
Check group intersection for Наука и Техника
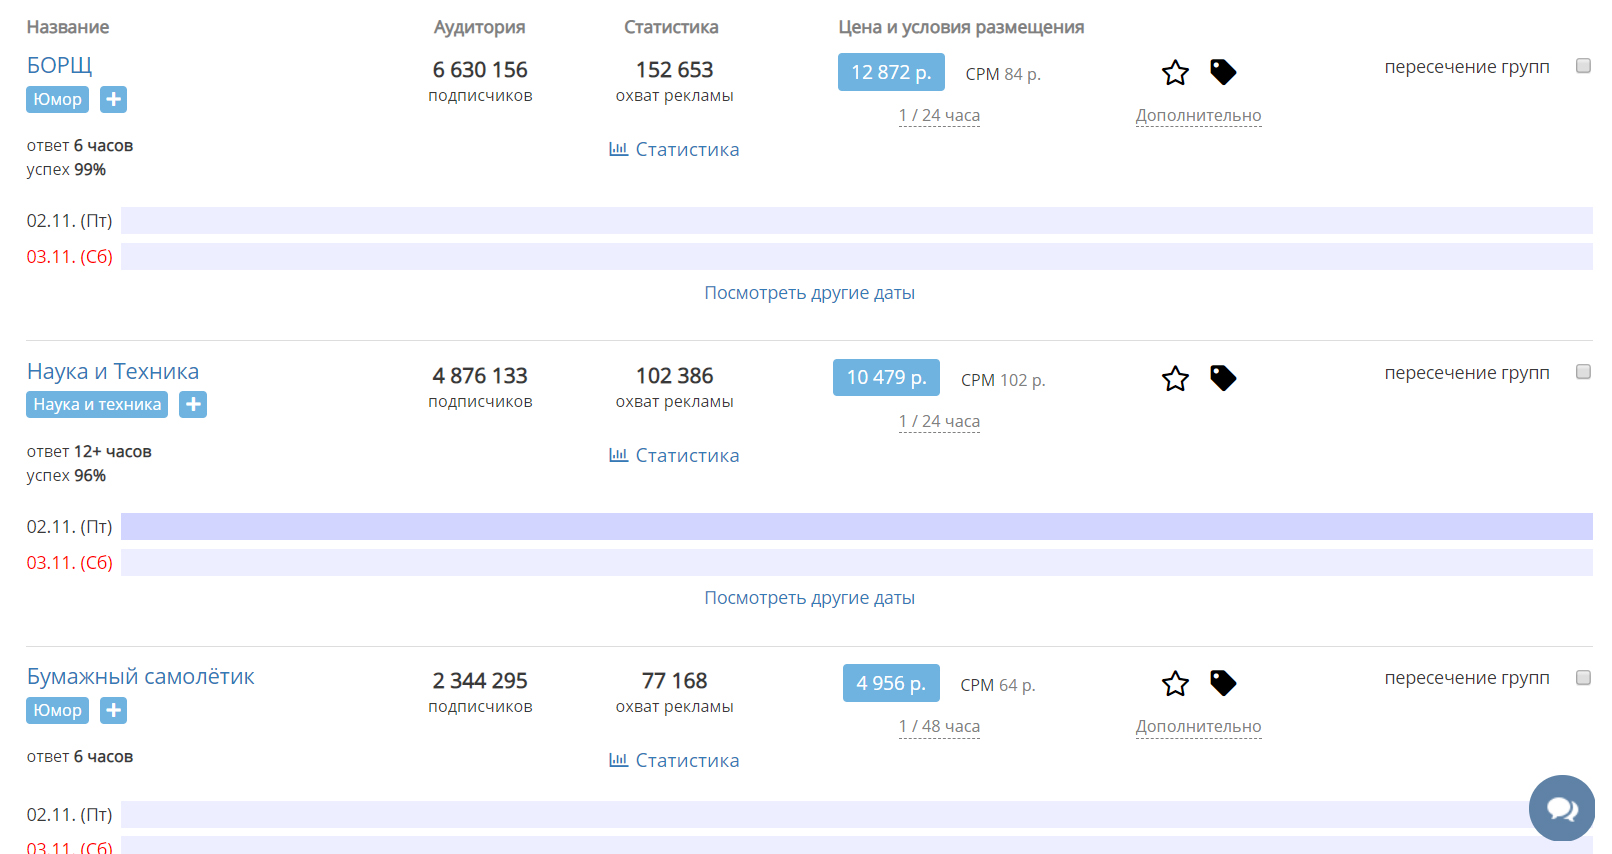pyautogui.click(x=1583, y=372)
